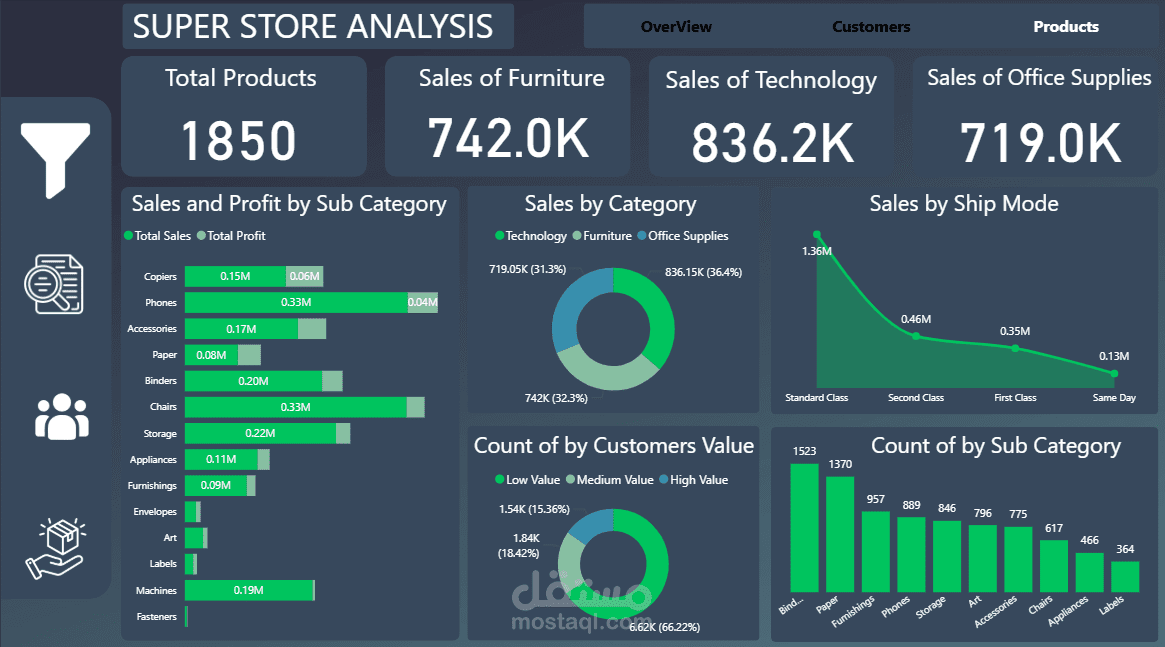Screen dimensions: 1165x647
Task: Select the Machines sales bar 0.19M
Action: [x=249, y=590]
